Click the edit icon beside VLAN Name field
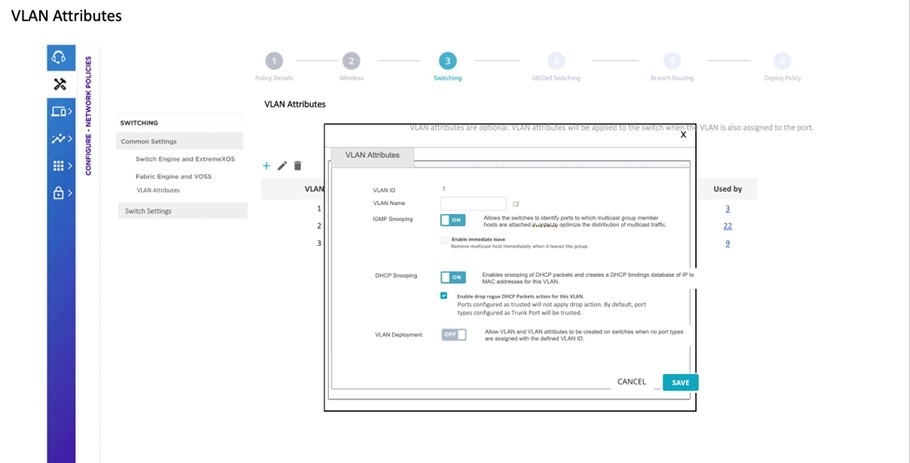 click(516, 204)
